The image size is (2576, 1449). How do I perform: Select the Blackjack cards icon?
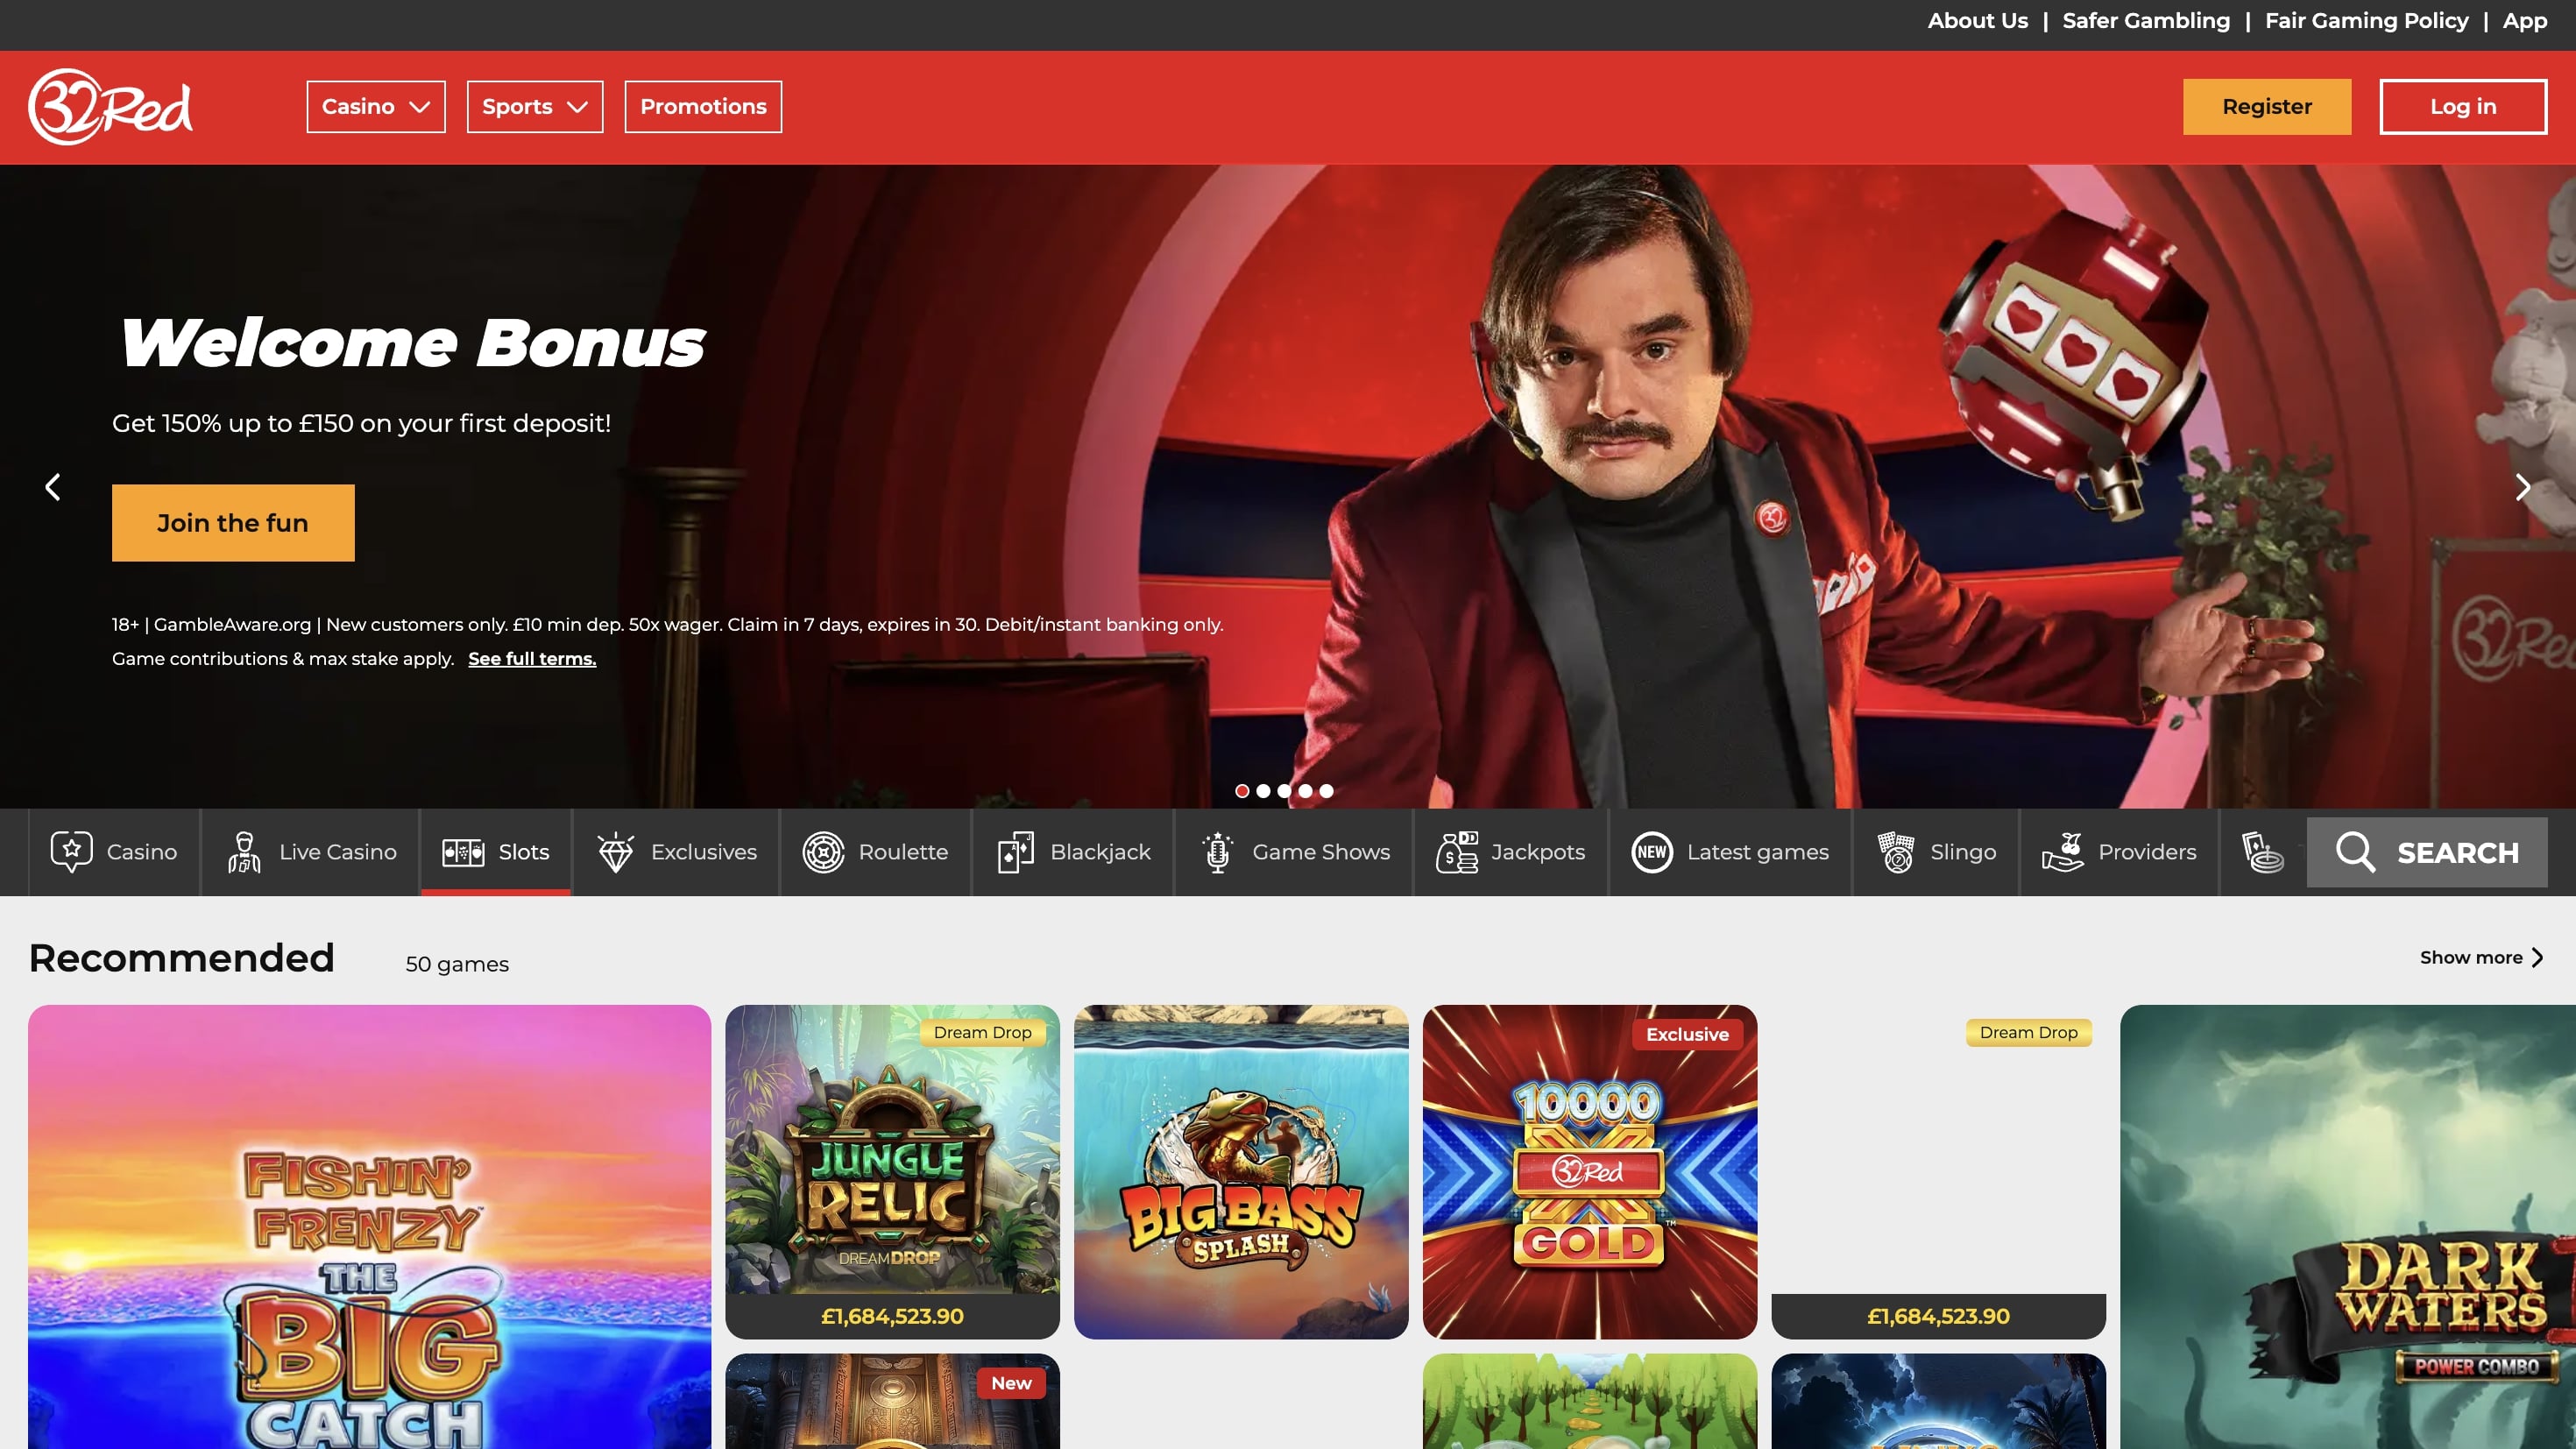click(x=1015, y=852)
